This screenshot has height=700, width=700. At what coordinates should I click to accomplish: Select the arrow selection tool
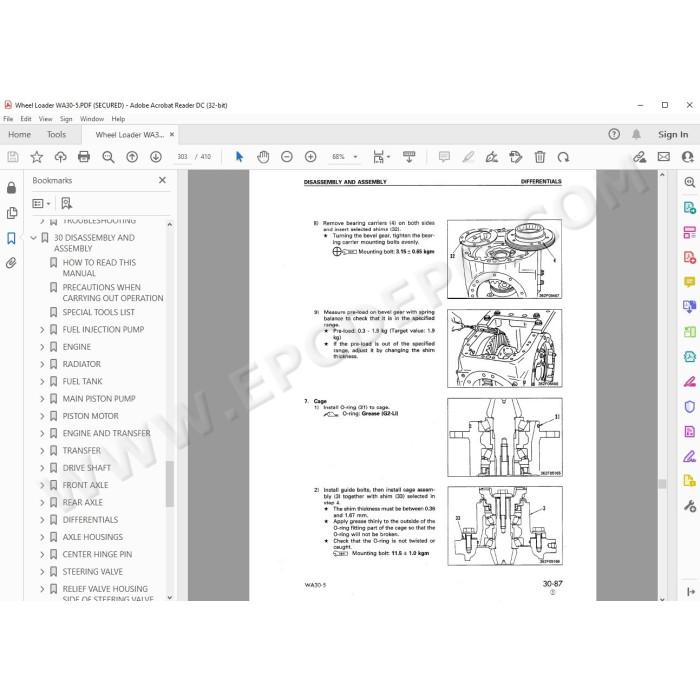pyautogui.click(x=239, y=157)
